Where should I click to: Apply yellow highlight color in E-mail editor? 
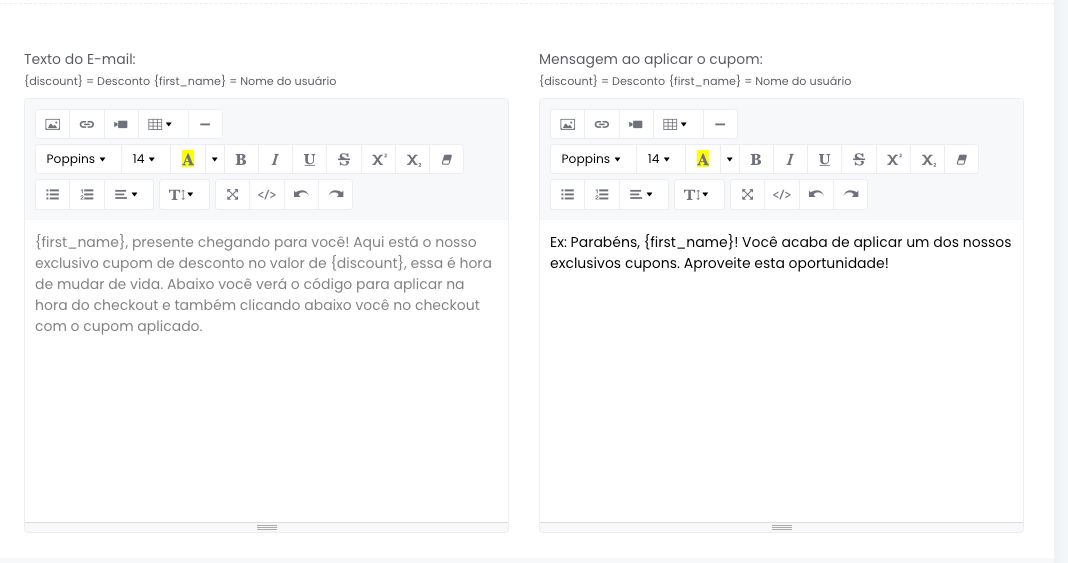point(188,159)
